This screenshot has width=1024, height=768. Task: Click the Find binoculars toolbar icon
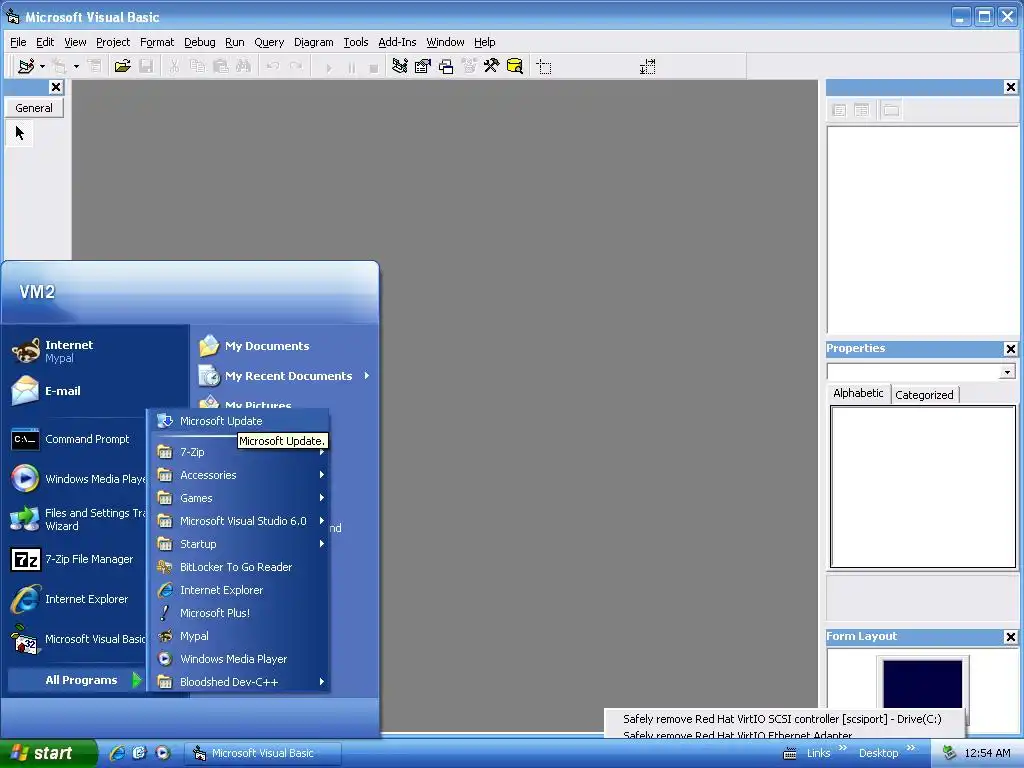click(x=243, y=66)
